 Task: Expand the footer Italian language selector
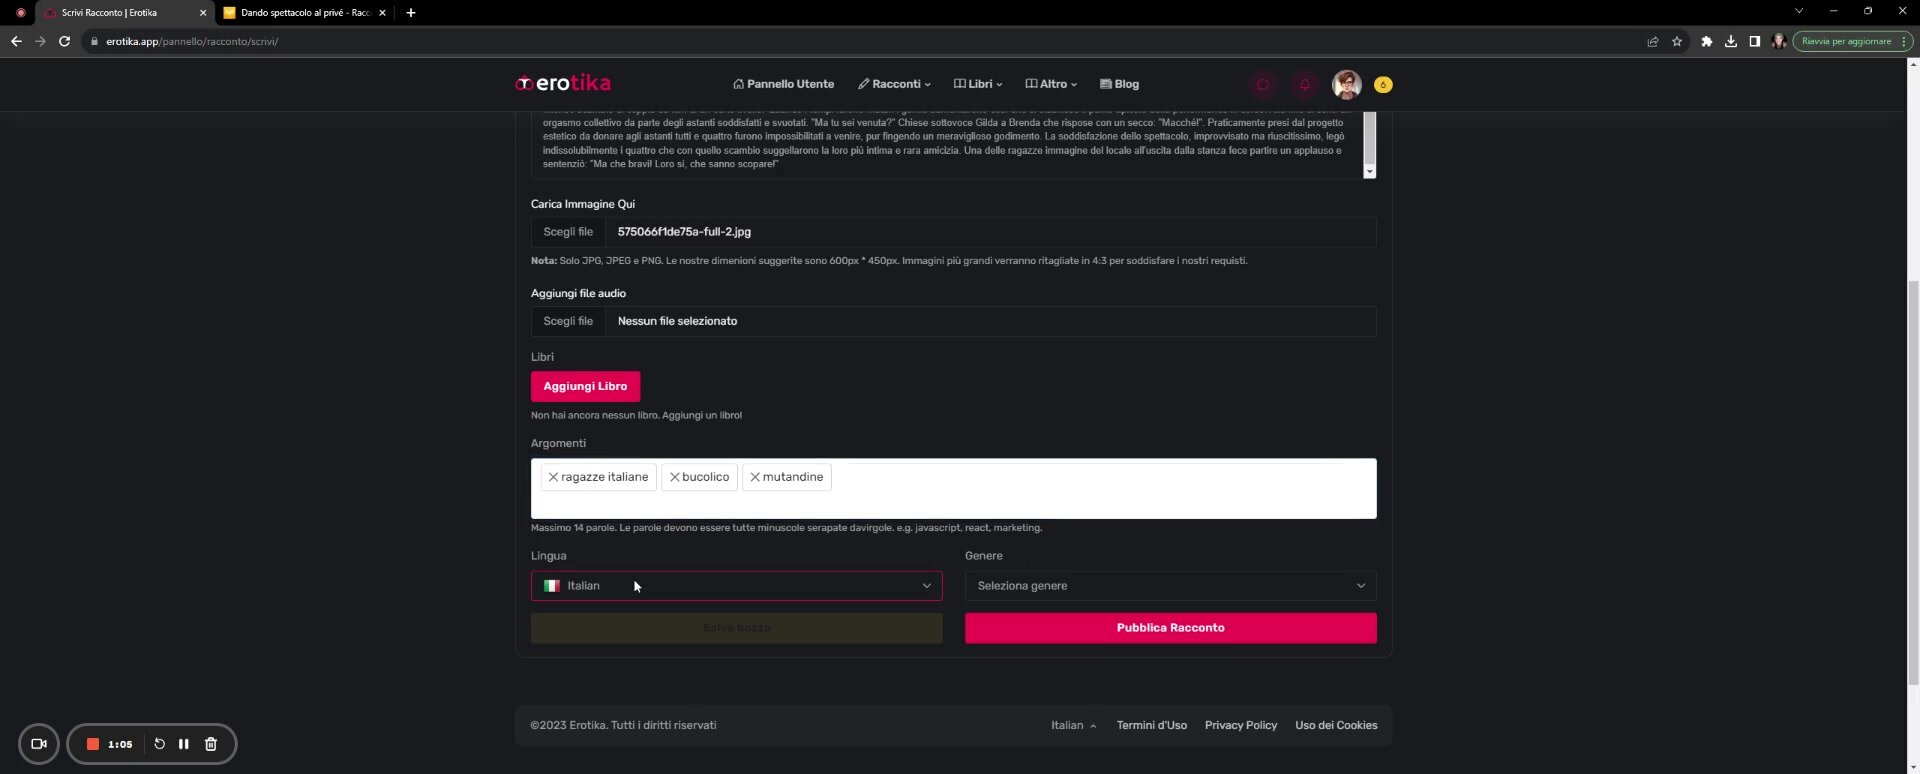click(x=1073, y=726)
